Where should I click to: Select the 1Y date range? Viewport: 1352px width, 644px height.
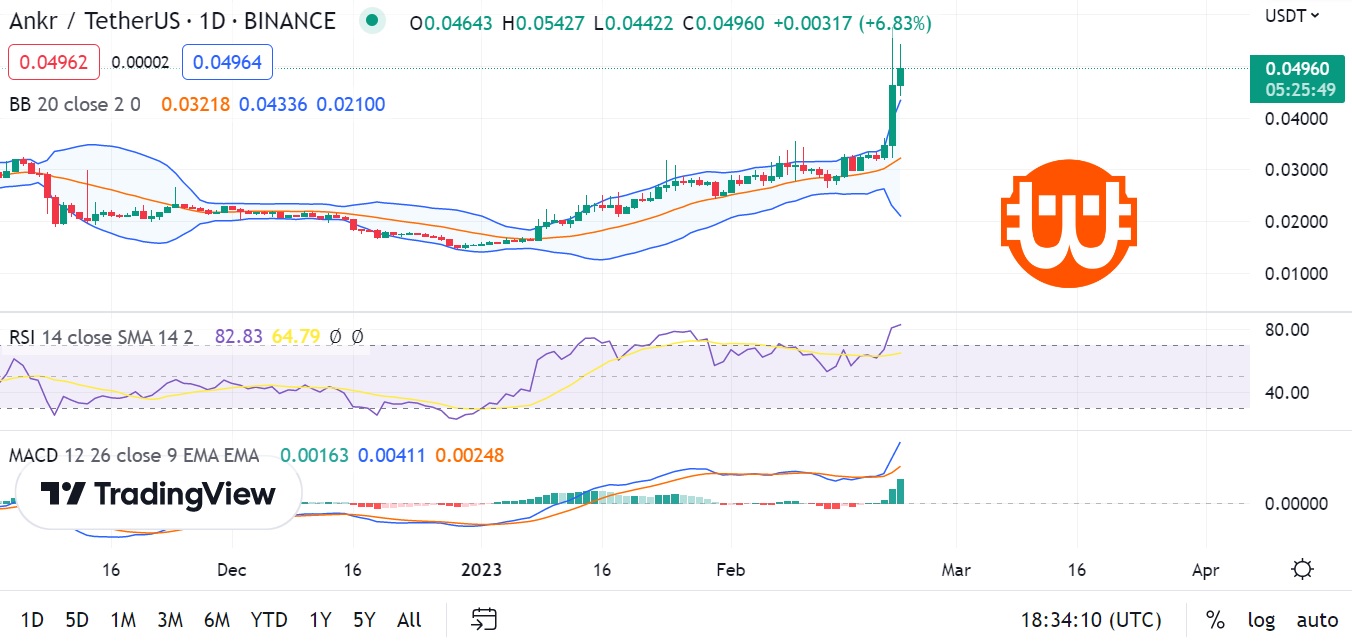point(320,620)
